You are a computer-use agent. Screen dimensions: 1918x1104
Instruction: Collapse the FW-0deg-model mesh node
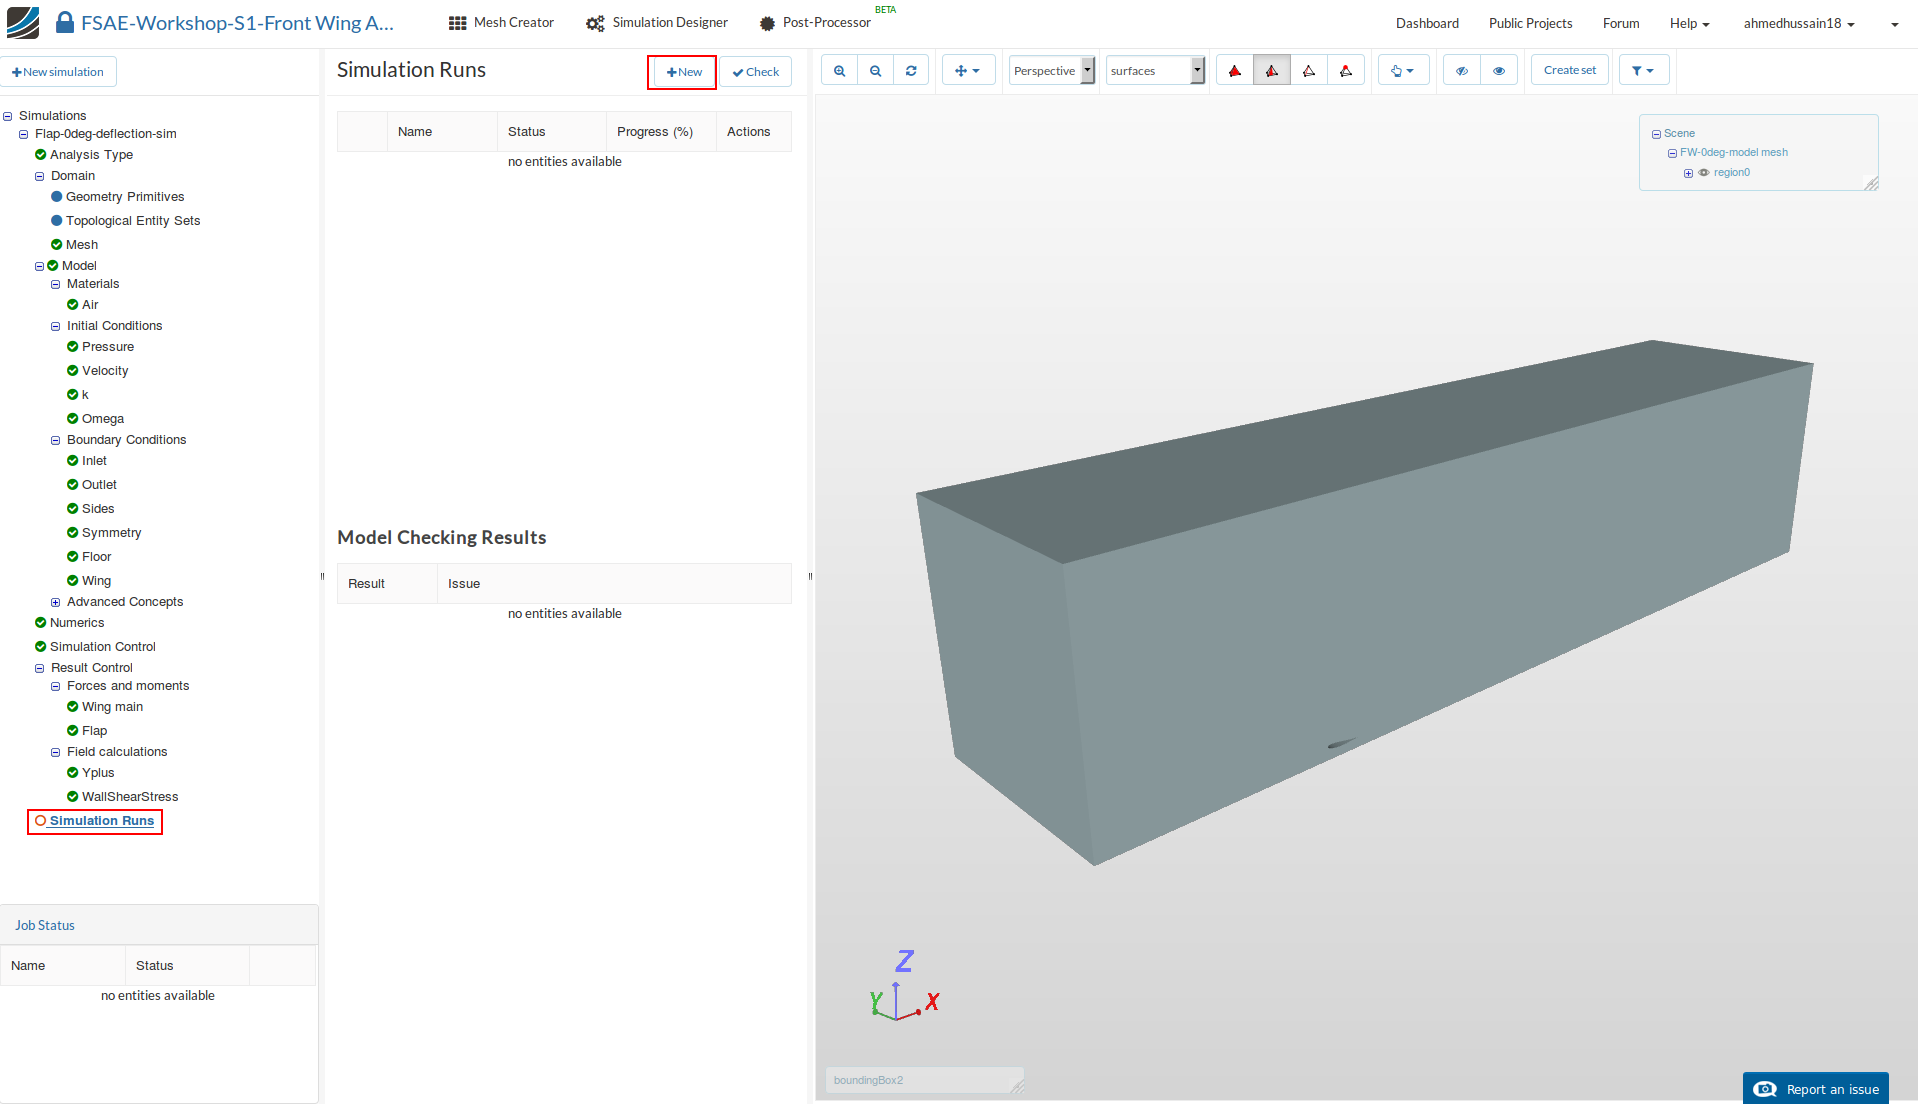coord(1671,152)
